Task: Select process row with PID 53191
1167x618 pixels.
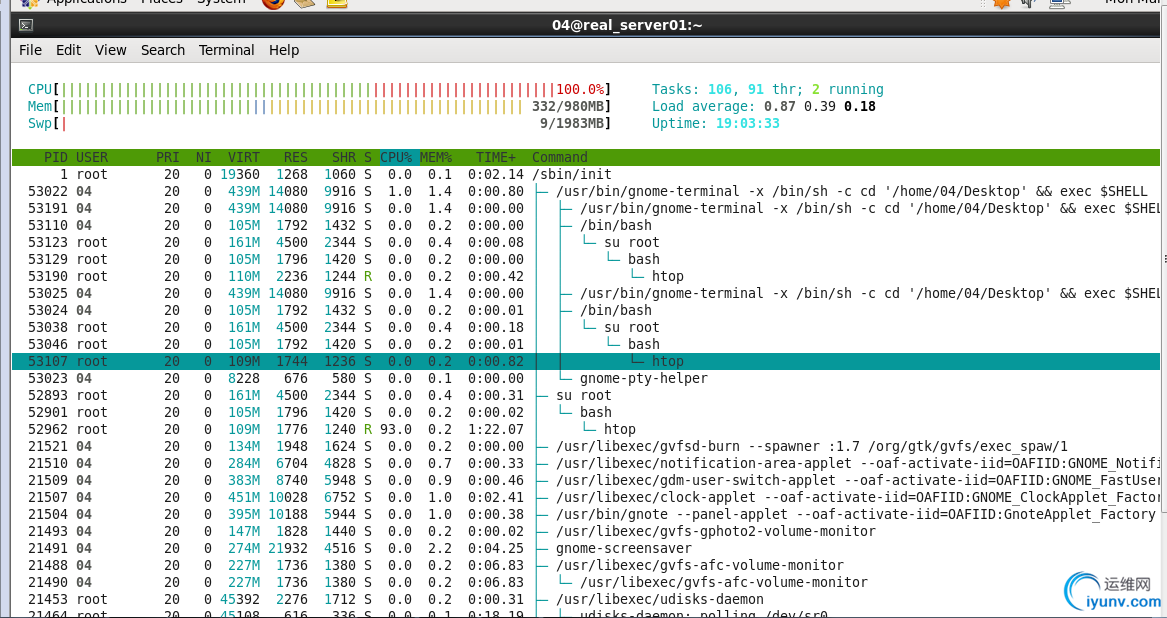Action: 586,208
